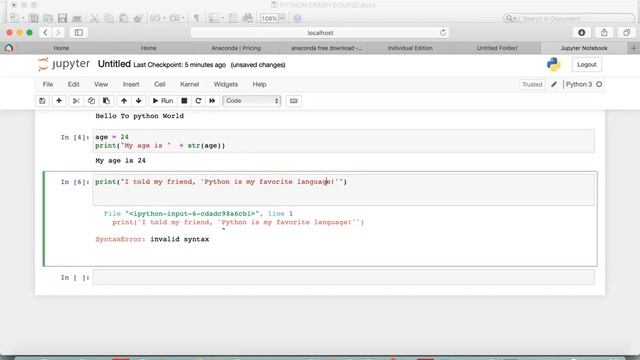640x360 pixels.
Task: Rename the notebook titled Untitled
Action: pyautogui.click(x=114, y=64)
